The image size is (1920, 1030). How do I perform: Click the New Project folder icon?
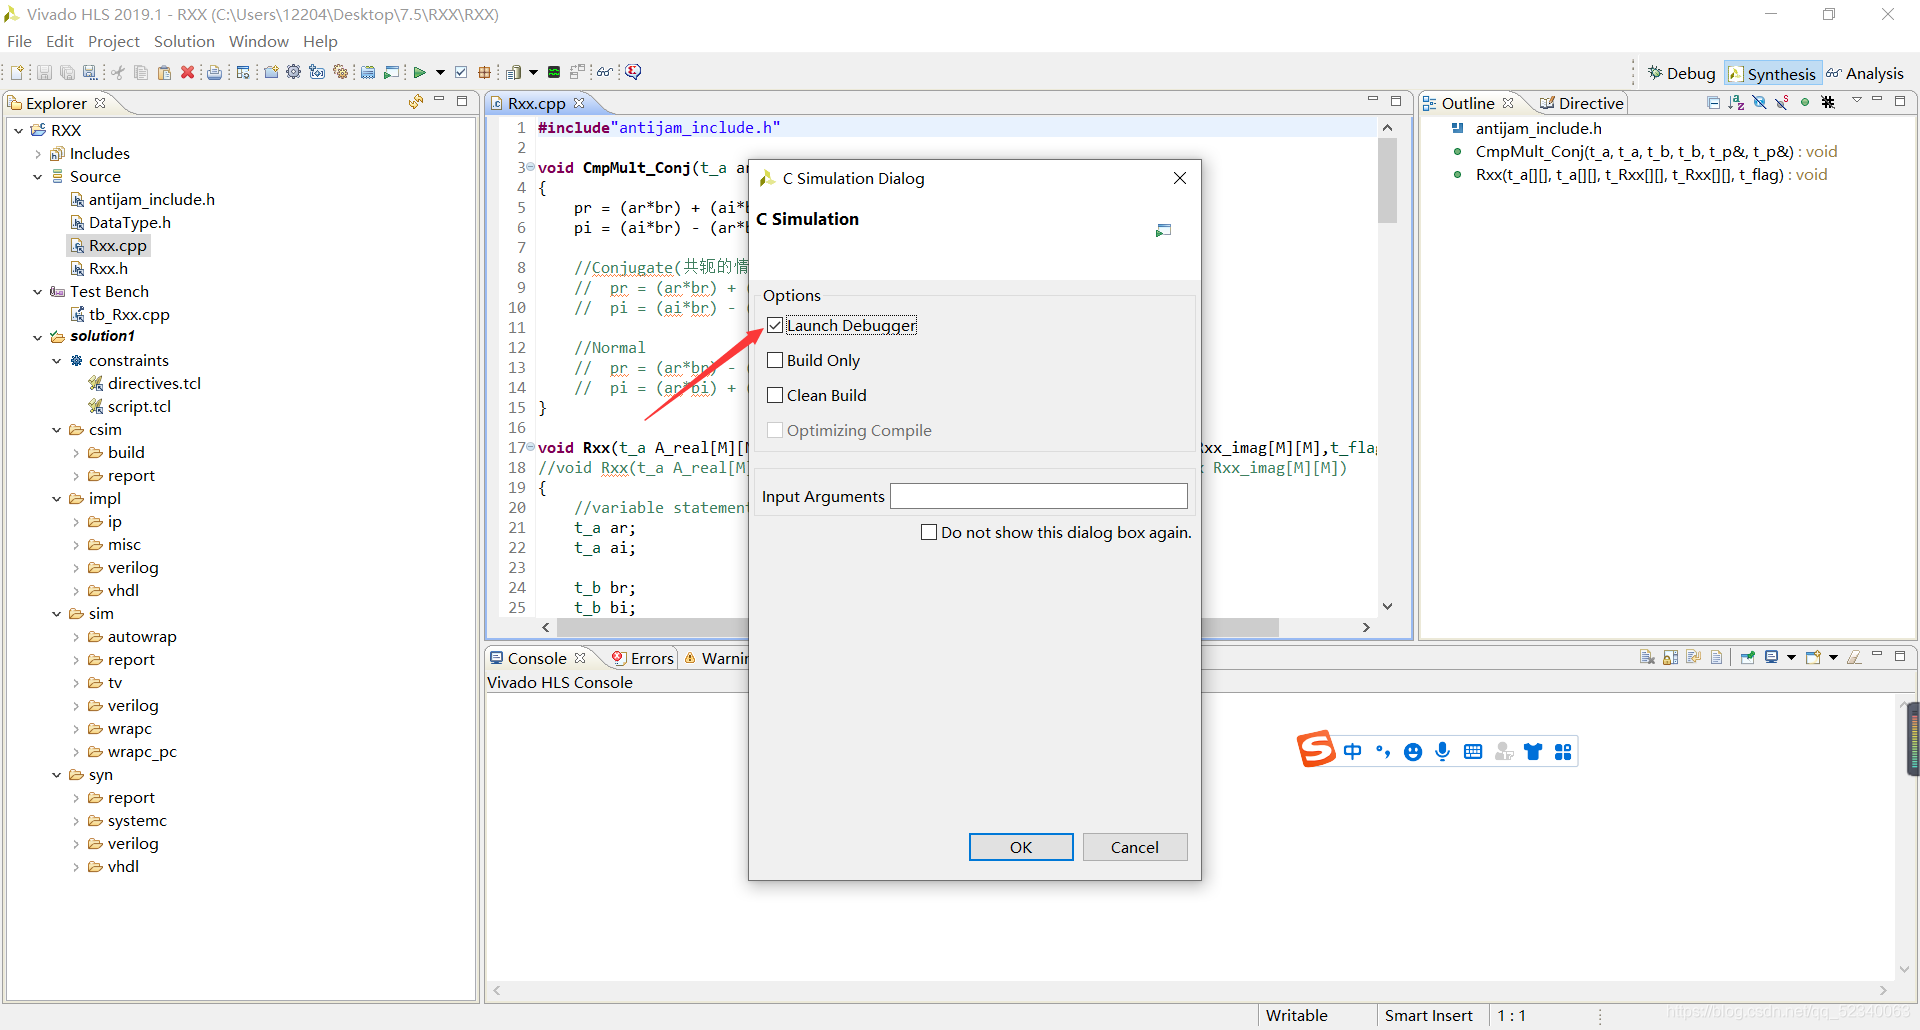coord(271,72)
